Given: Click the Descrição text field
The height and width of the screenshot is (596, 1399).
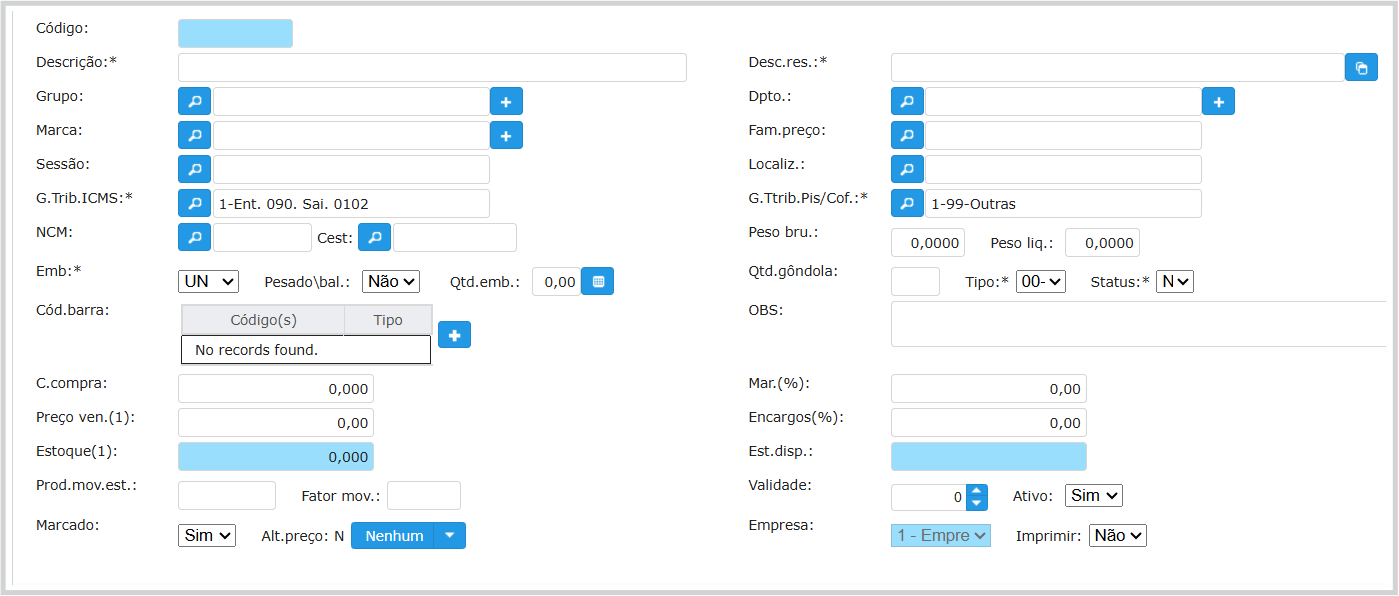Looking at the screenshot, I should point(432,67).
